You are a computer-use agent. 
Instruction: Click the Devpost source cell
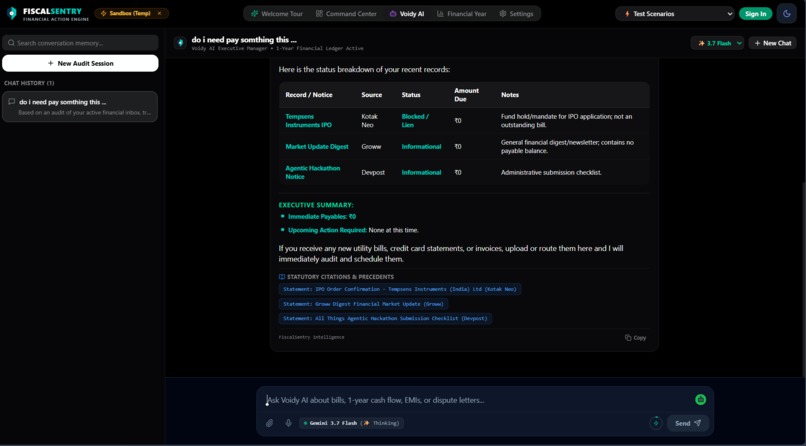click(x=373, y=173)
